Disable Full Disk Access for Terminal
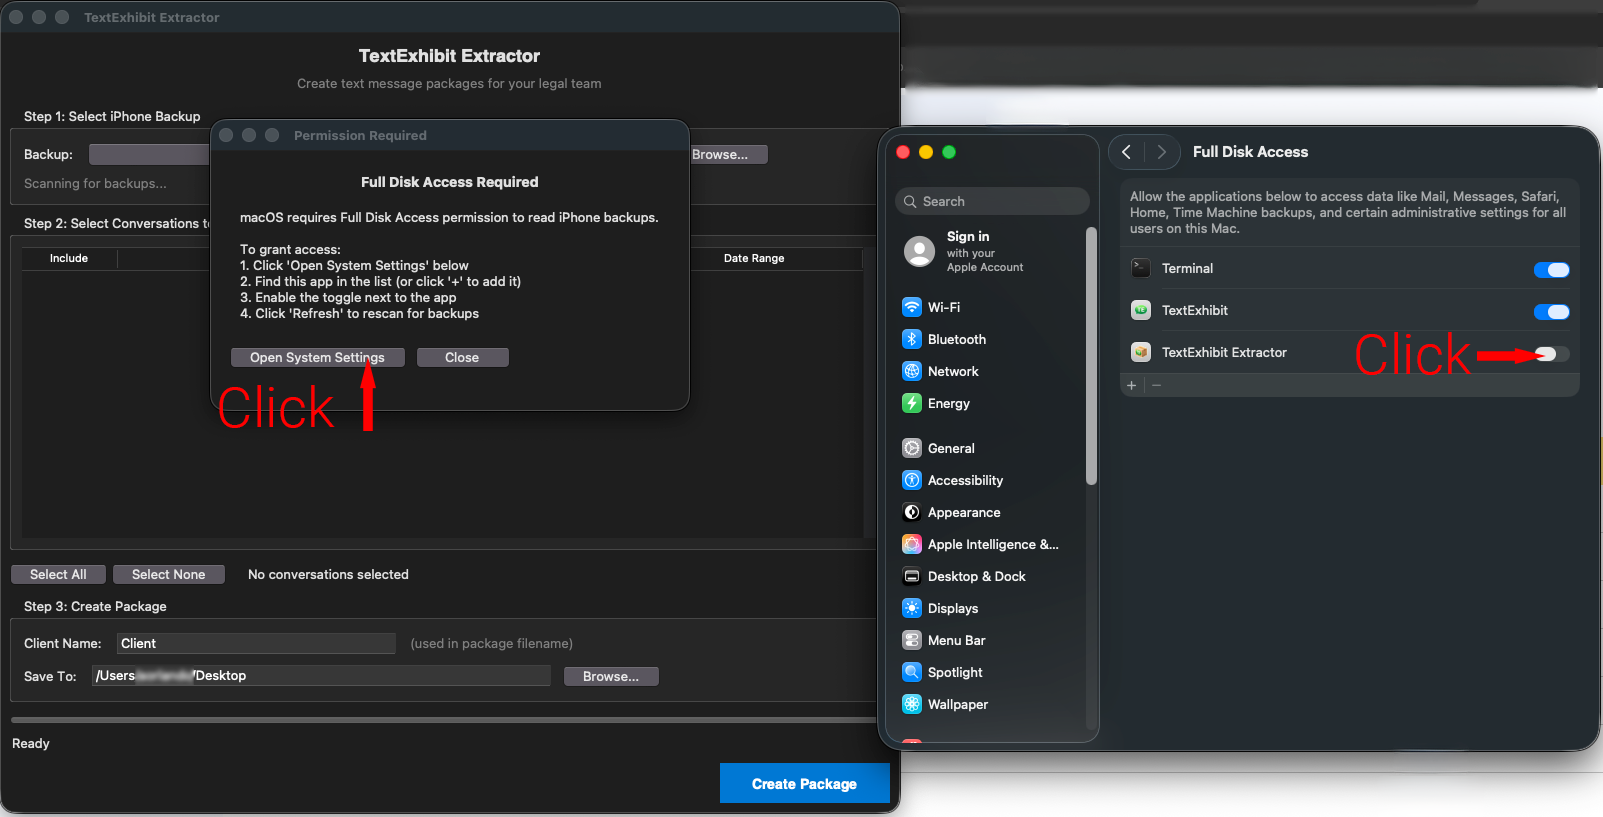The width and height of the screenshot is (1603, 817). click(x=1551, y=270)
